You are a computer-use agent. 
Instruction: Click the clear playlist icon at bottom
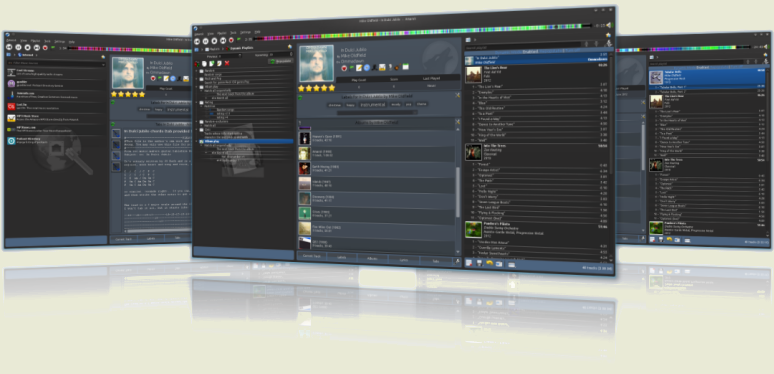(x=469, y=263)
